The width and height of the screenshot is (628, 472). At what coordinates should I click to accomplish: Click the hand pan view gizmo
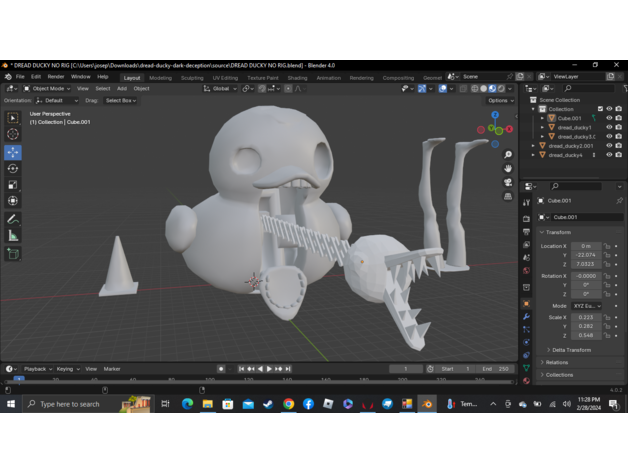click(x=508, y=169)
